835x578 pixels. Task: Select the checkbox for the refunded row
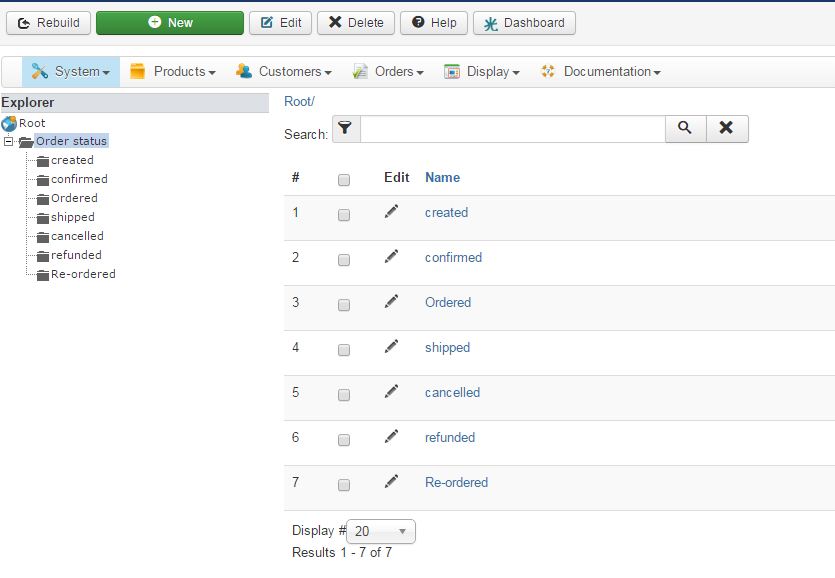[344, 440]
